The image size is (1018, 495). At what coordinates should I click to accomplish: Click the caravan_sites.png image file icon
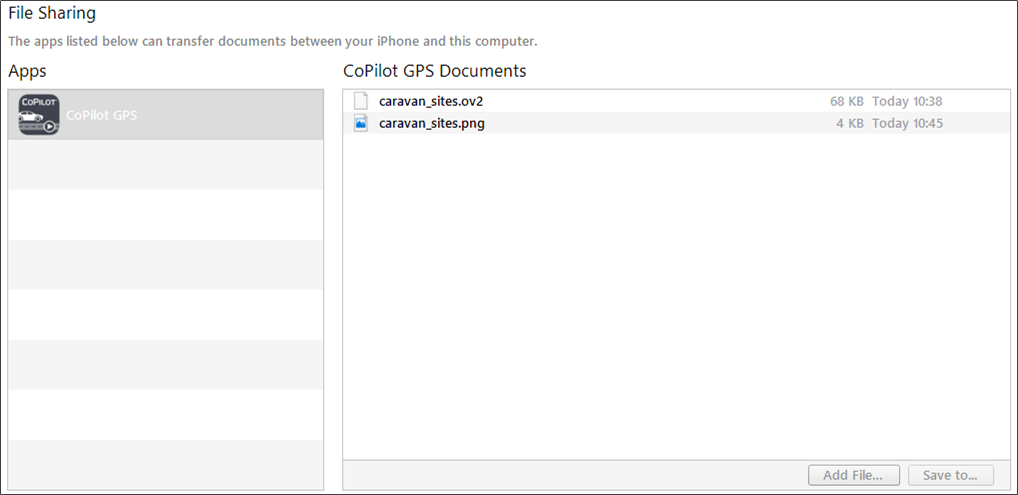[361, 123]
